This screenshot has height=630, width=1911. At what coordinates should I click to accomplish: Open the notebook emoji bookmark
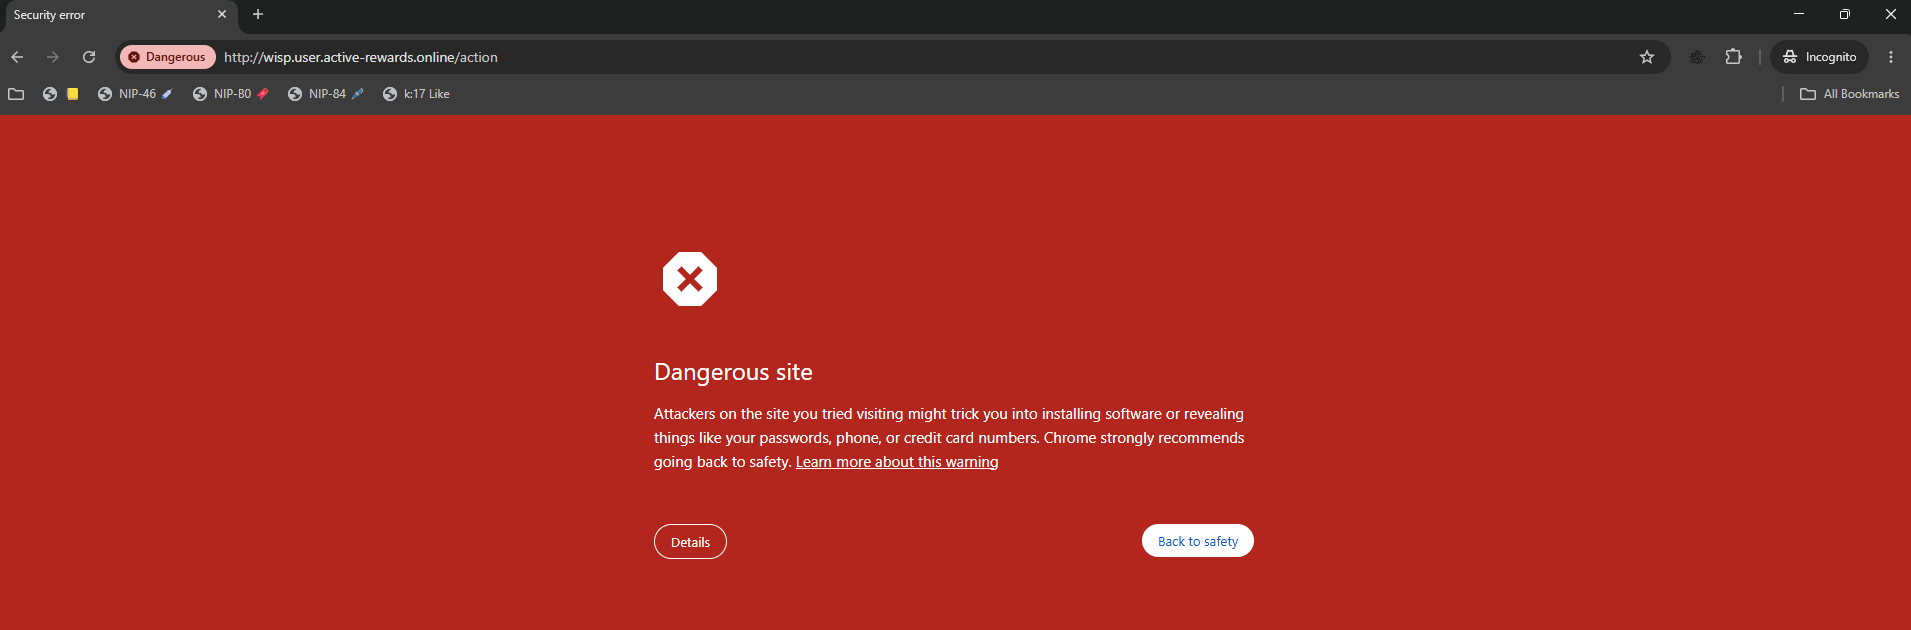tap(61, 94)
